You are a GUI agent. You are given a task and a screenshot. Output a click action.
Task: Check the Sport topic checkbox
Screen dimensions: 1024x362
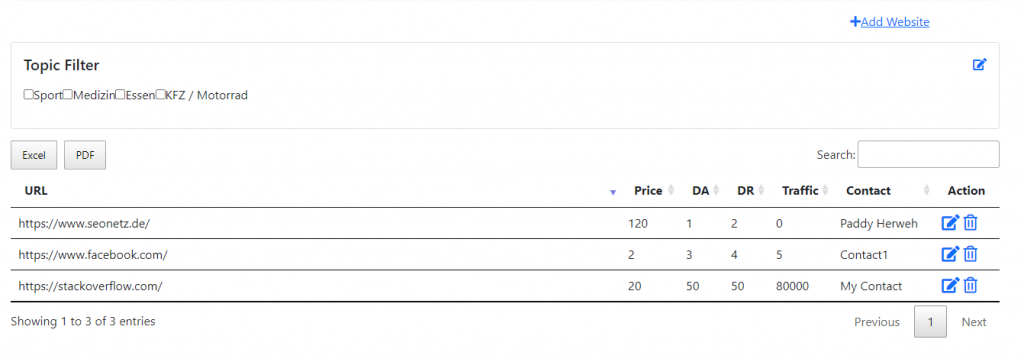coord(28,95)
